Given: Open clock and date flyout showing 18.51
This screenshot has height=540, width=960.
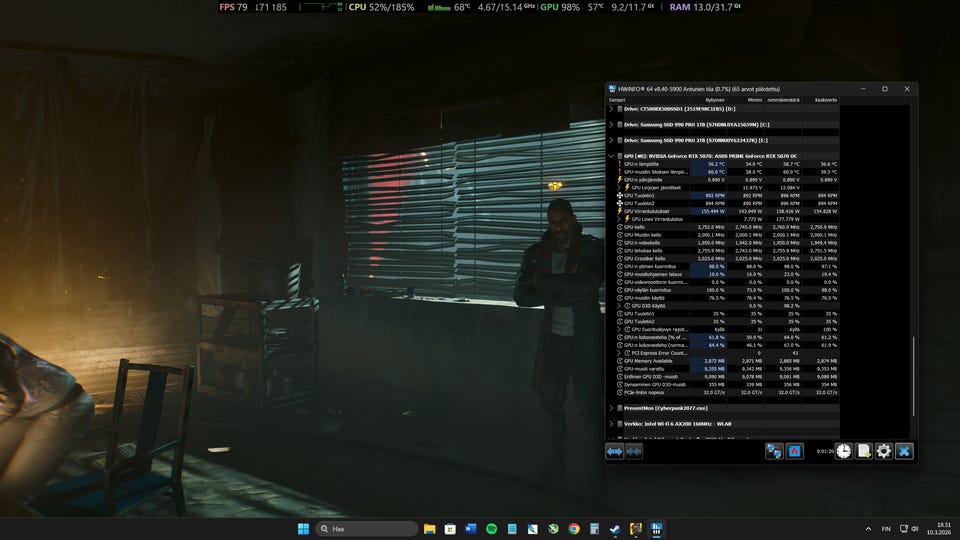Looking at the screenshot, I should [x=939, y=529].
